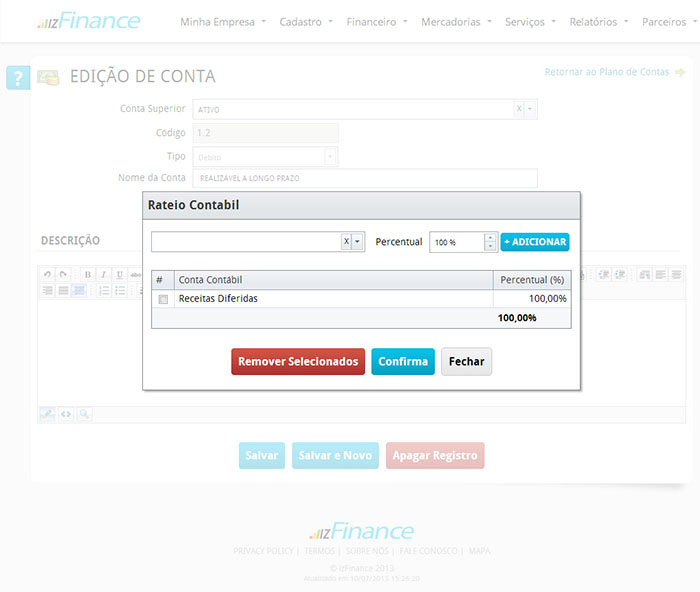Screen dimensions: 700x592
Task: Open Fale Conosco footer link
Action: (428, 551)
